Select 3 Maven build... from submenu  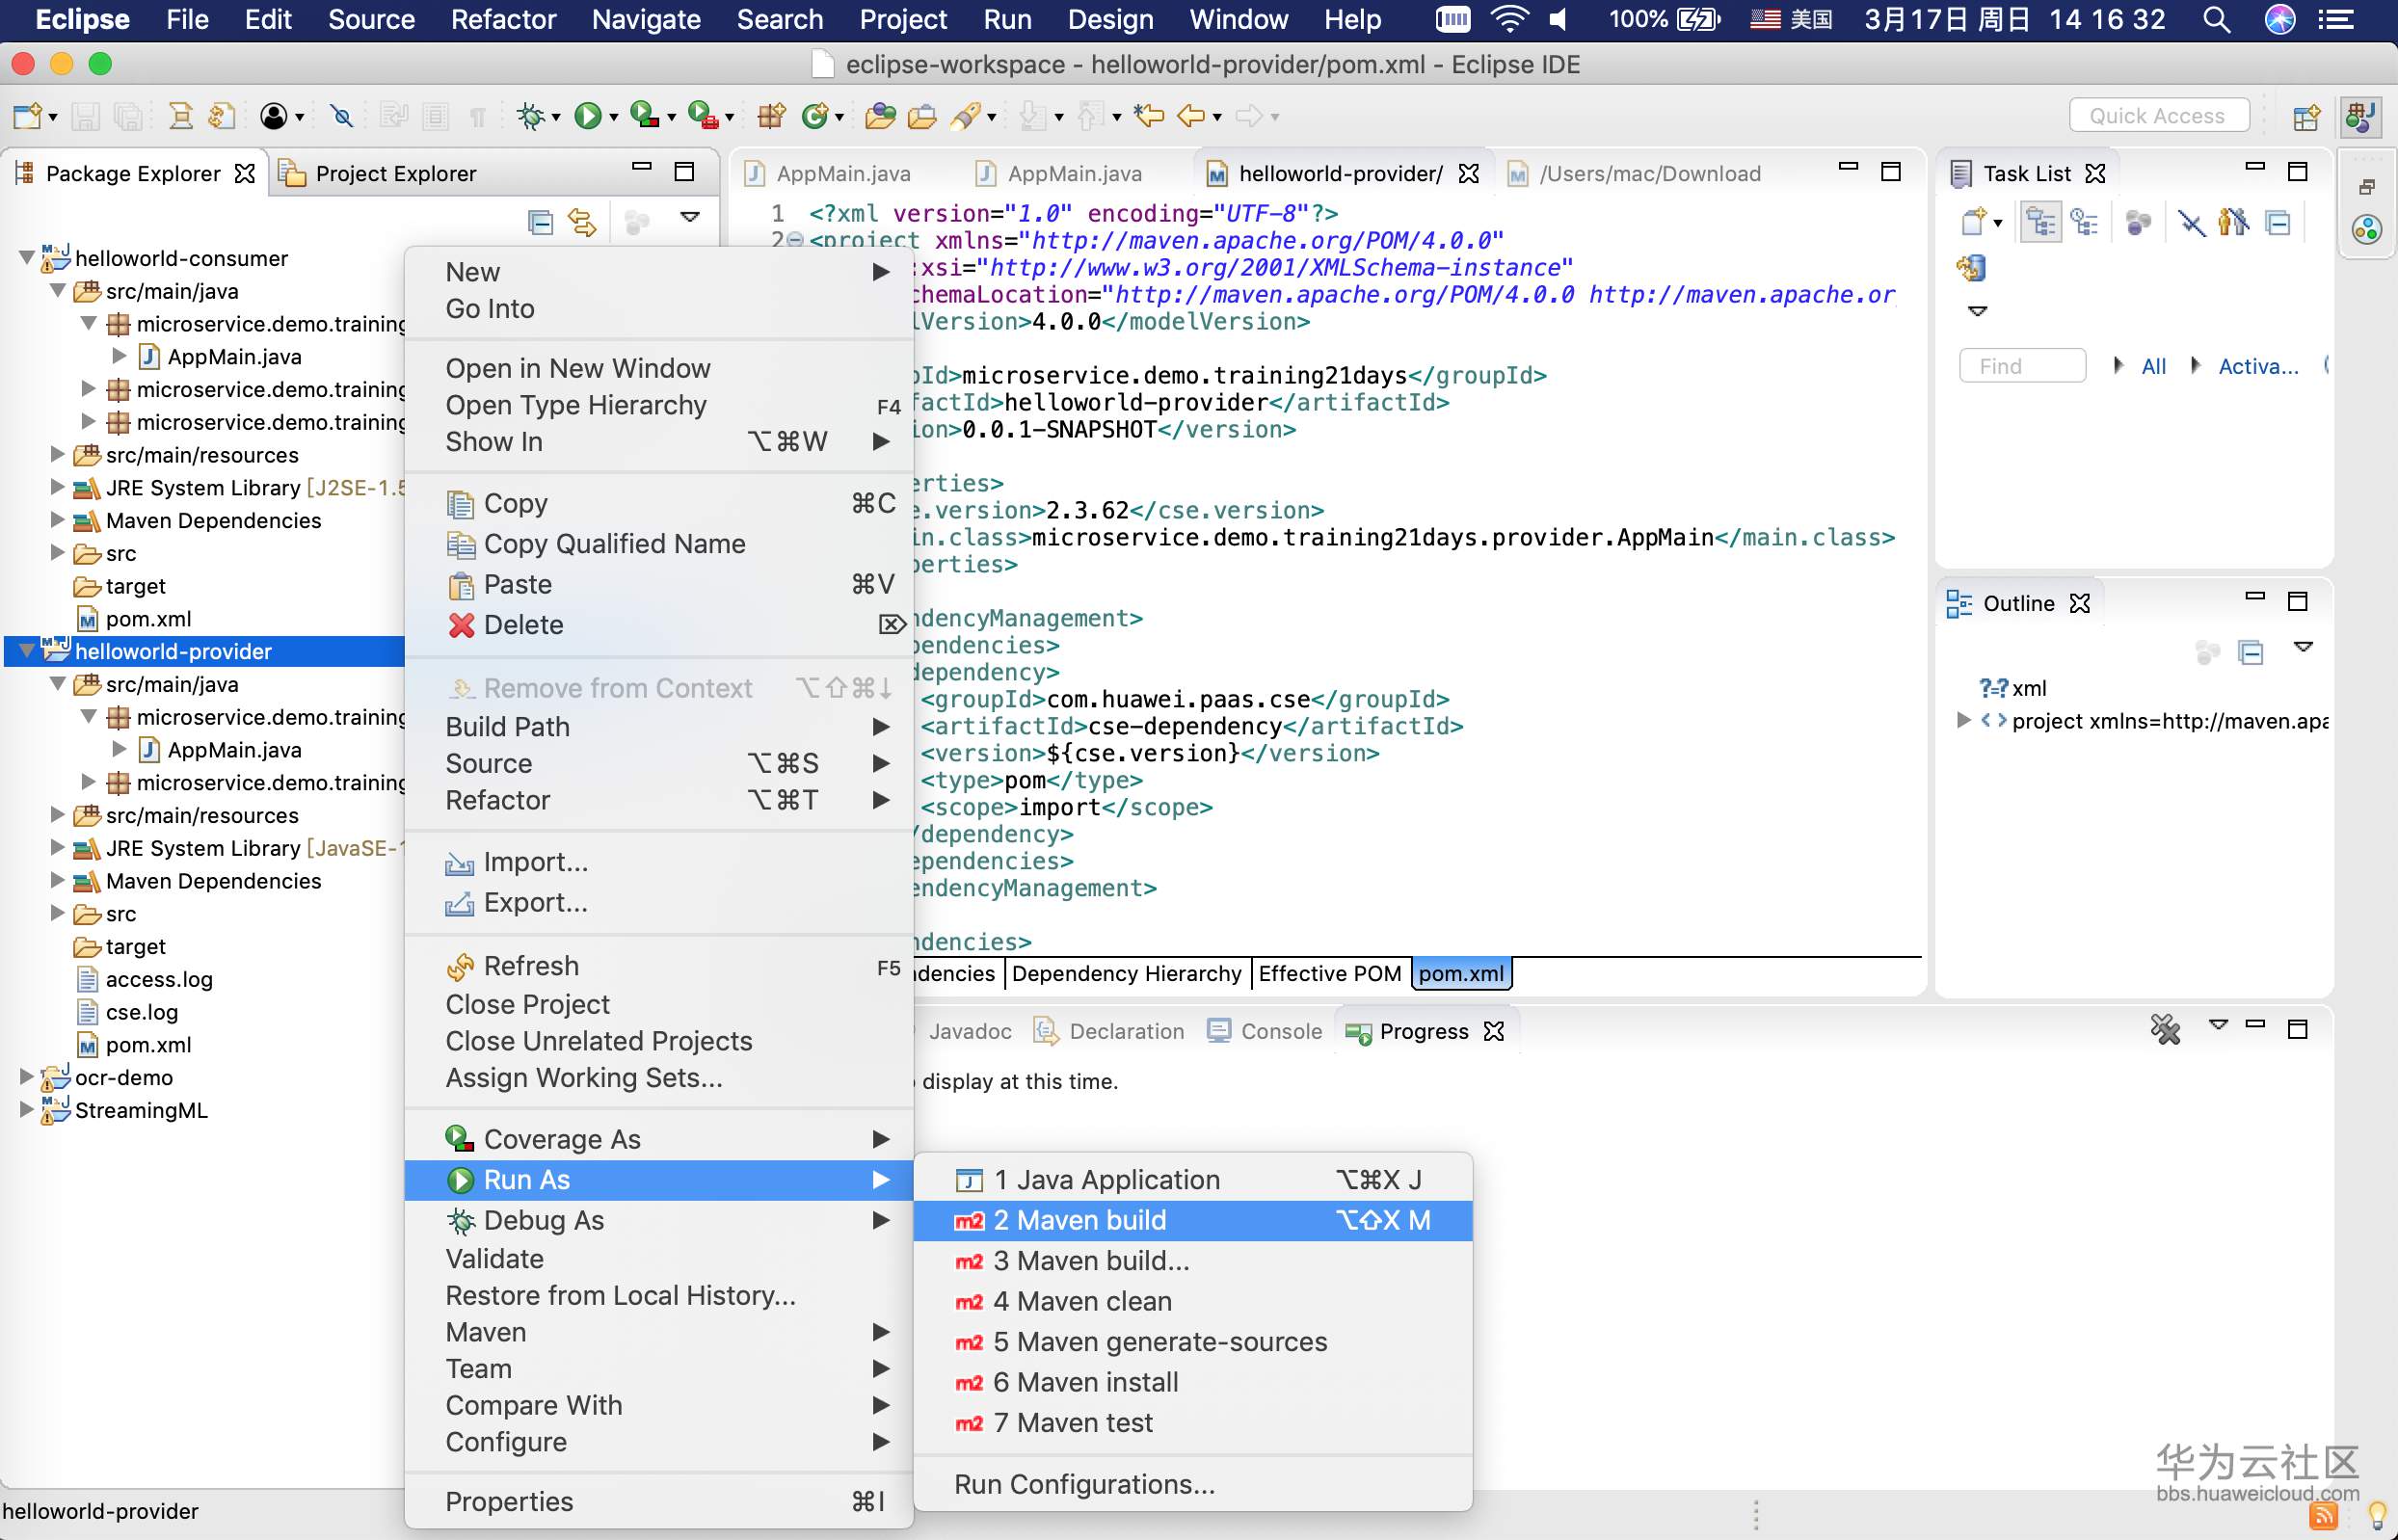click(1090, 1261)
